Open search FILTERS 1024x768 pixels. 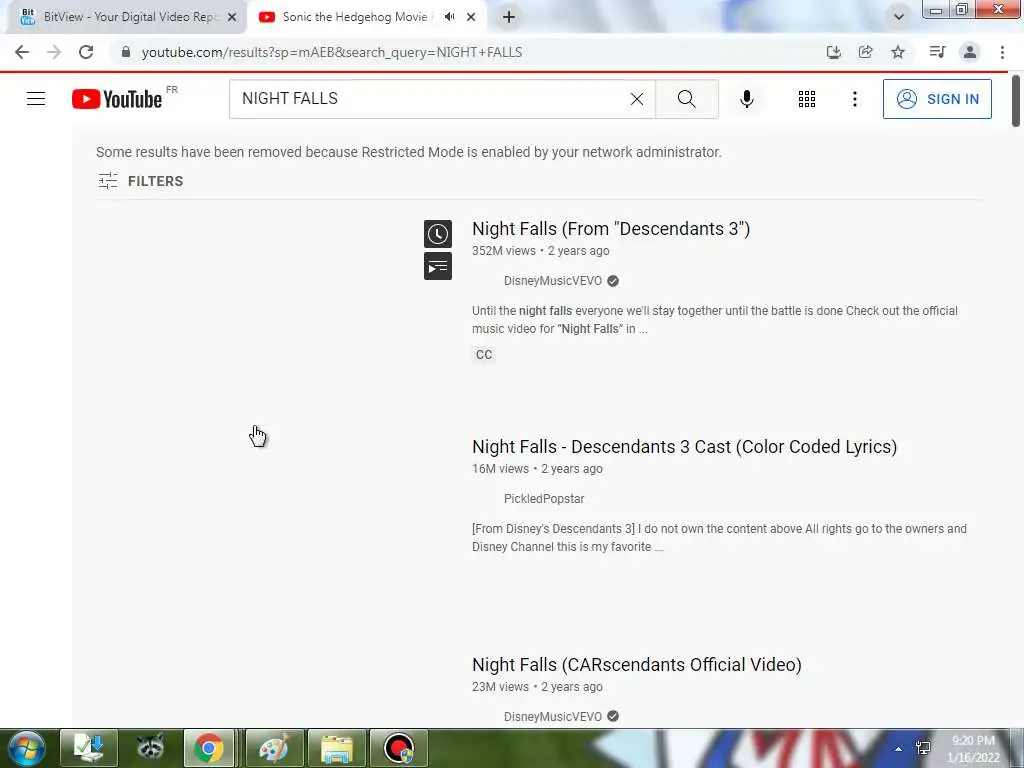[x=140, y=181]
